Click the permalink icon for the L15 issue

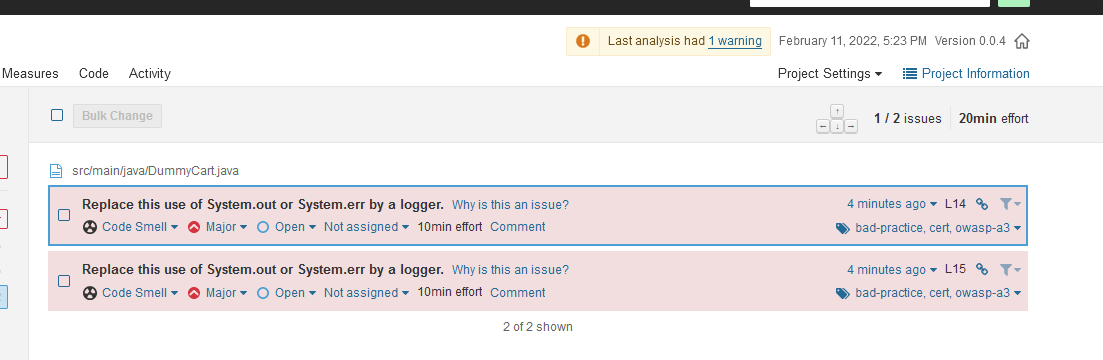coord(982,269)
